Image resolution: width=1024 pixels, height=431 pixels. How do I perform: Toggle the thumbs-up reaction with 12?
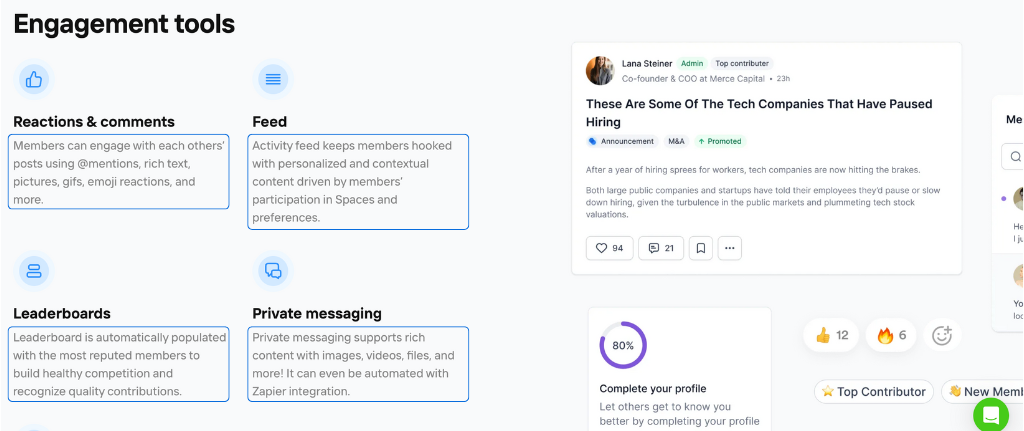[x=831, y=336]
